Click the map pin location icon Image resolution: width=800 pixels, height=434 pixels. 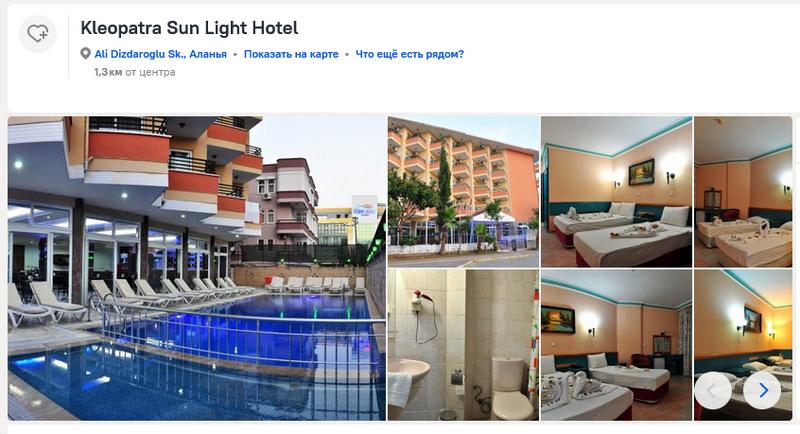[x=85, y=54]
